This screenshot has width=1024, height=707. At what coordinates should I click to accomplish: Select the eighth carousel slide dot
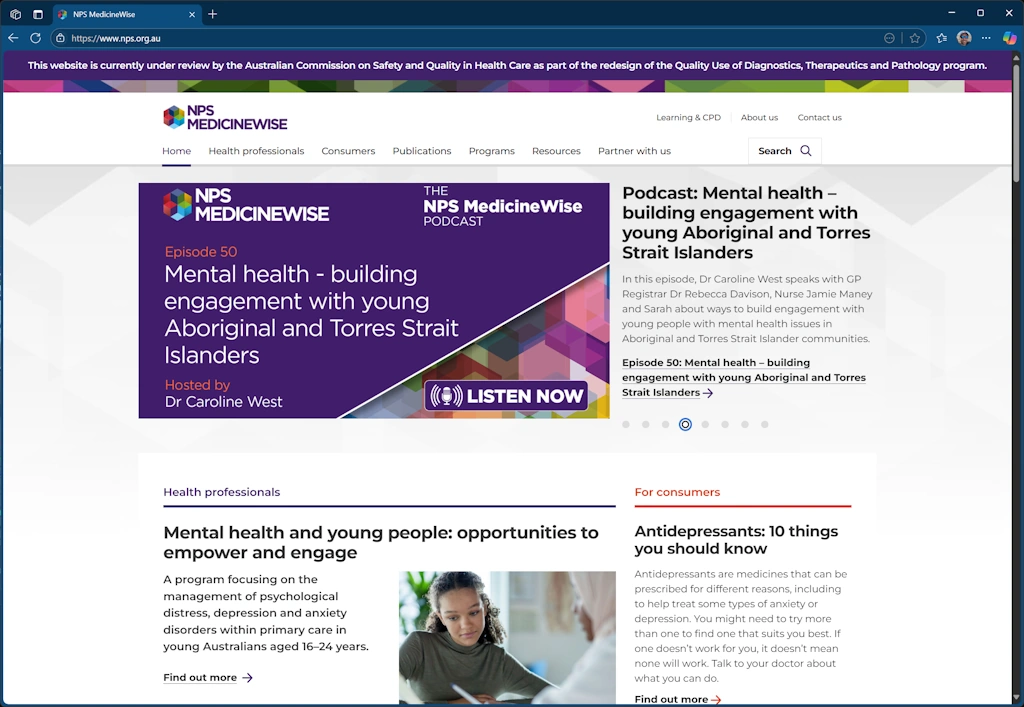765,424
